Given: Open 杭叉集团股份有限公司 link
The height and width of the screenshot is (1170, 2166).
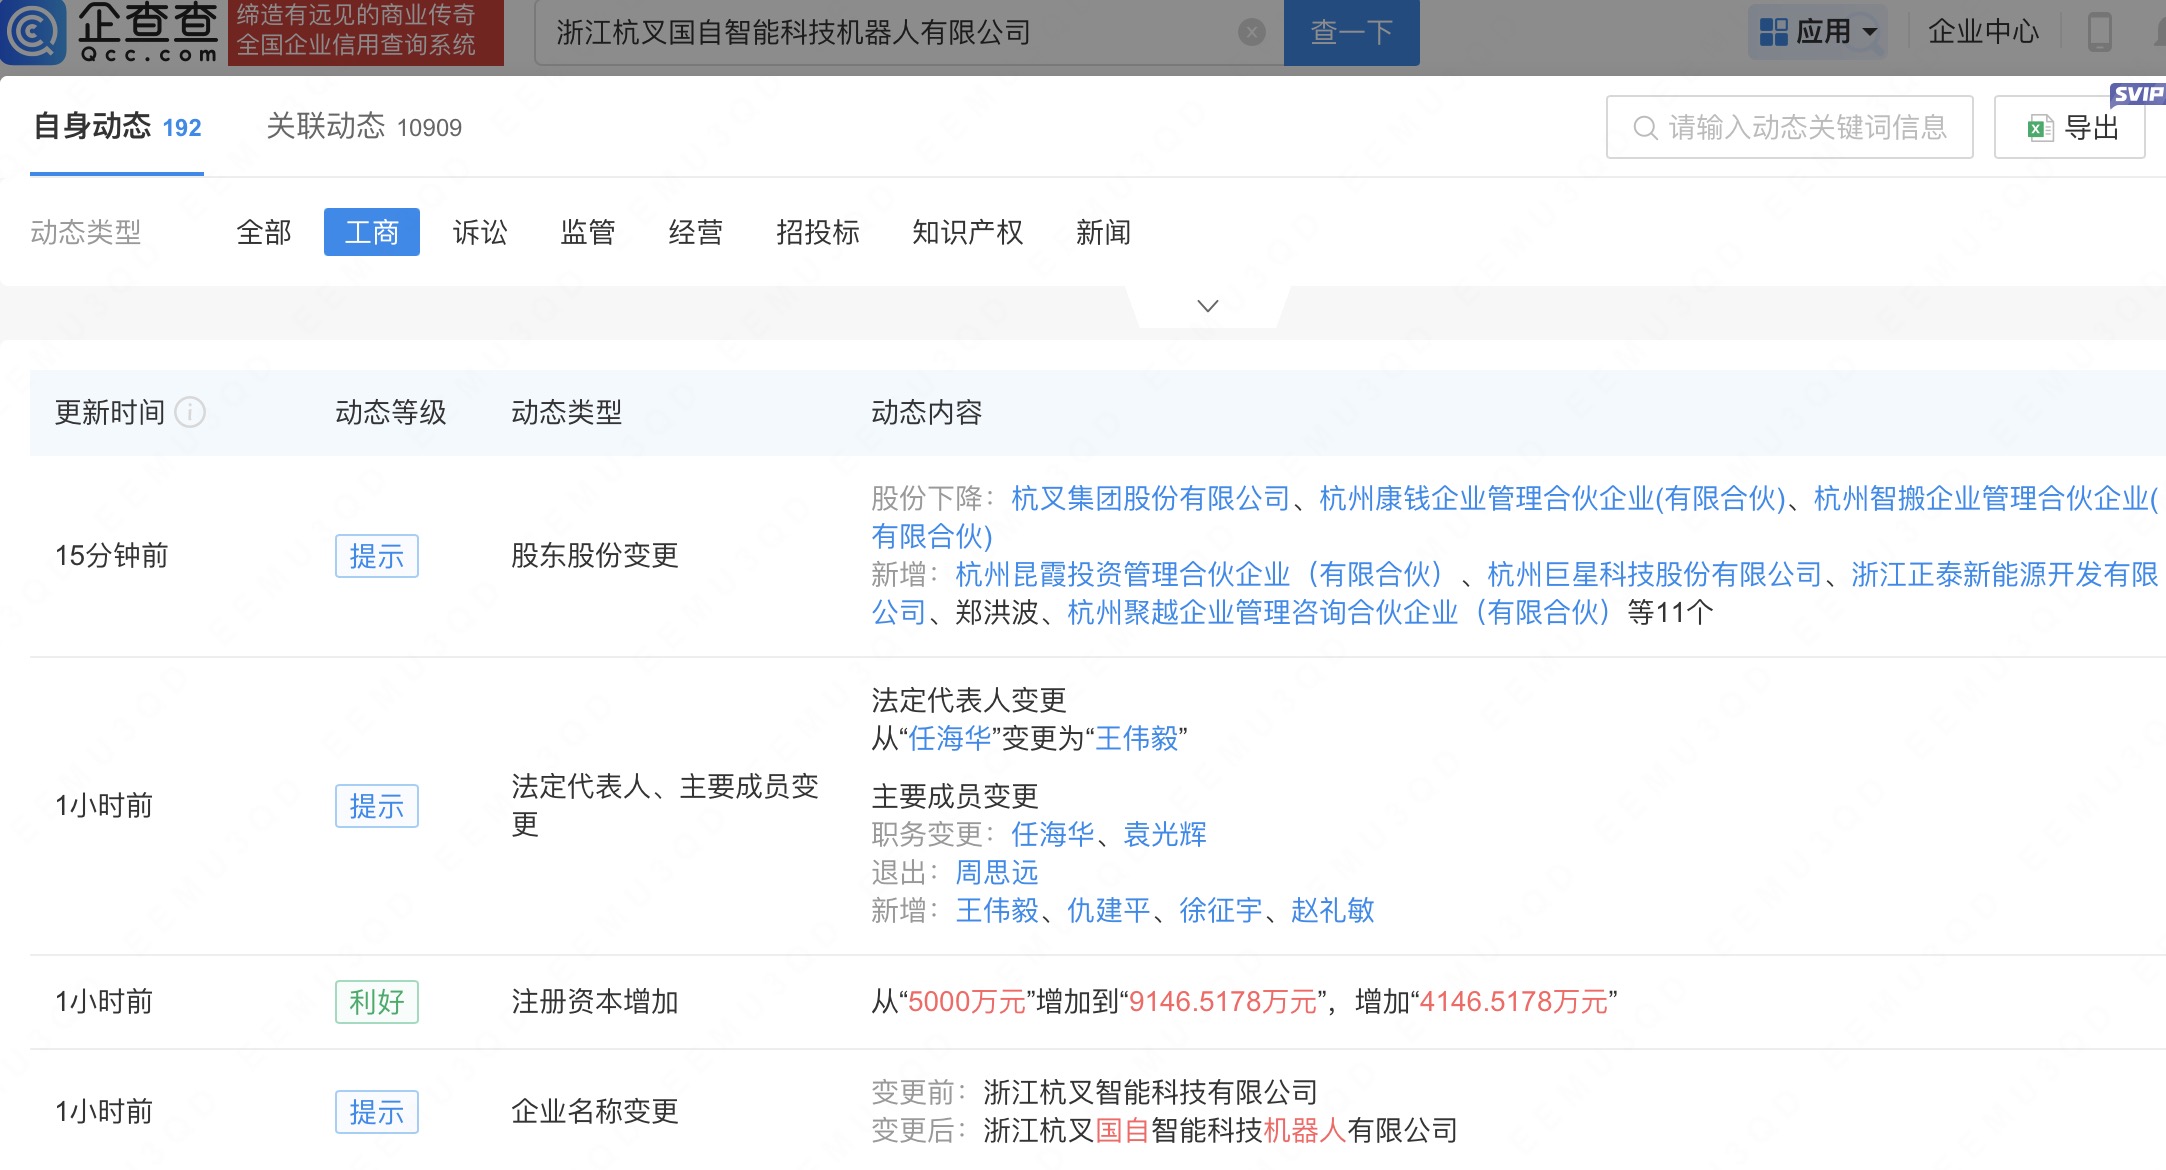Looking at the screenshot, I should pyautogui.click(x=1151, y=498).
